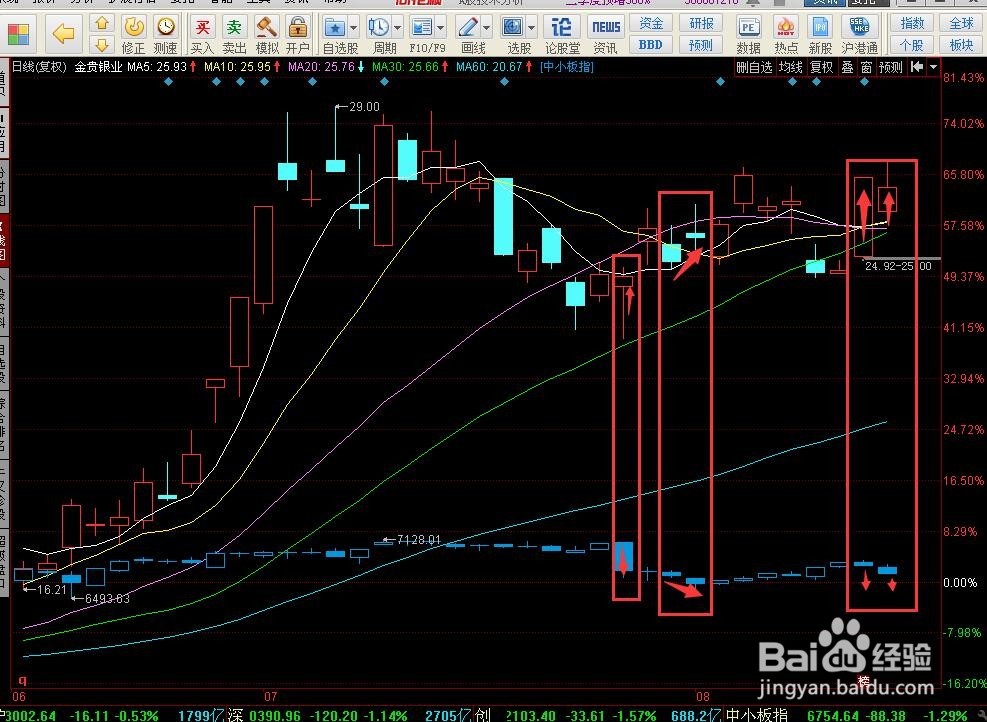Open 模拟 simulated trading gavel icon

point(267,35)
